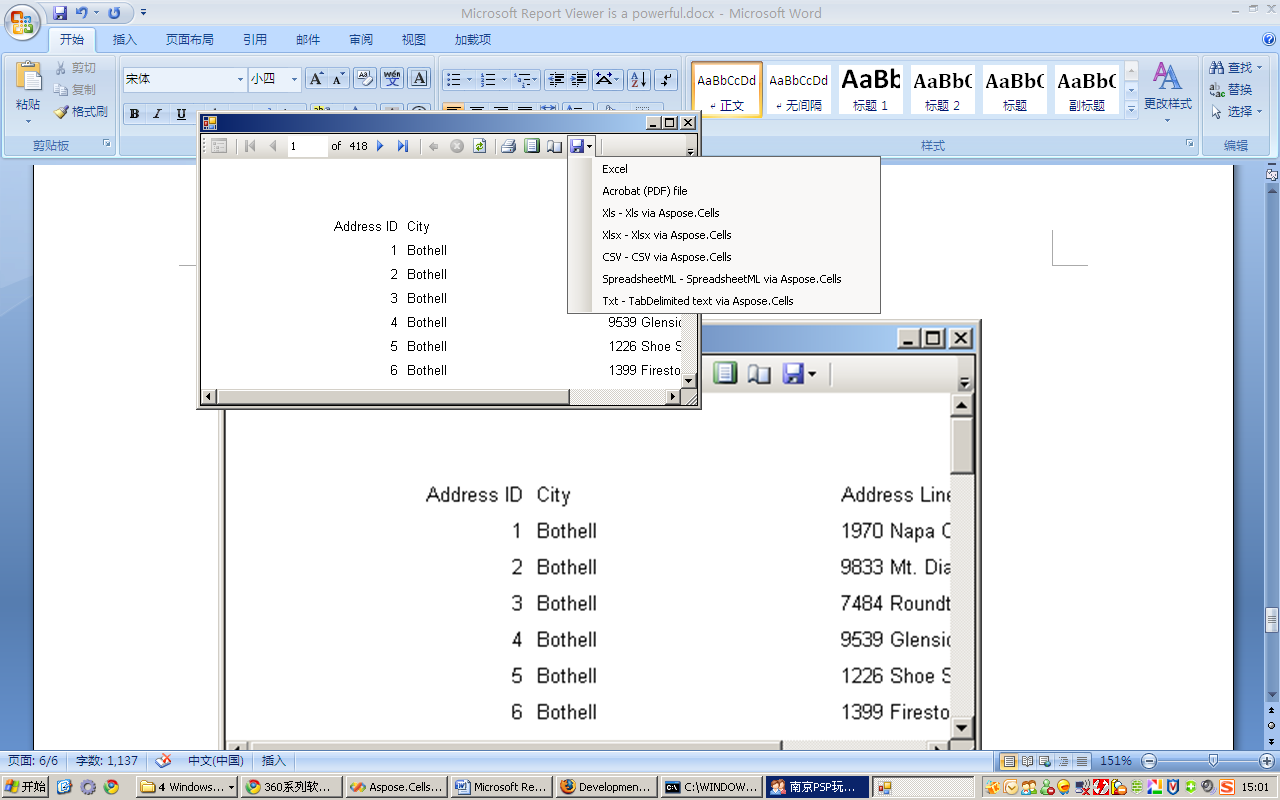Viewport: 1280px width, 800px height.
Task: Click the 替换 replace button
Action: pos(1230,89)
